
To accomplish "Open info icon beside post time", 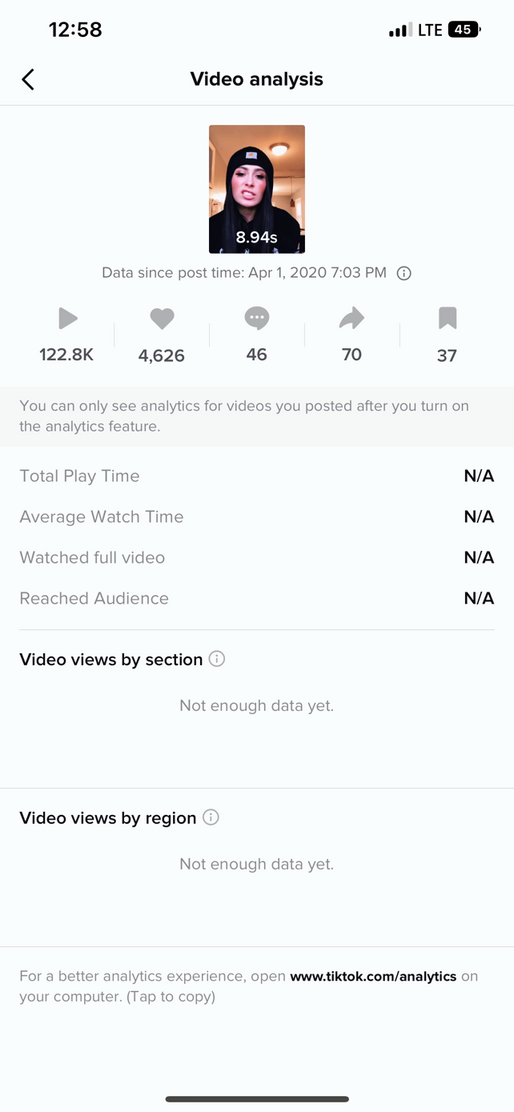I will [404, 273].
